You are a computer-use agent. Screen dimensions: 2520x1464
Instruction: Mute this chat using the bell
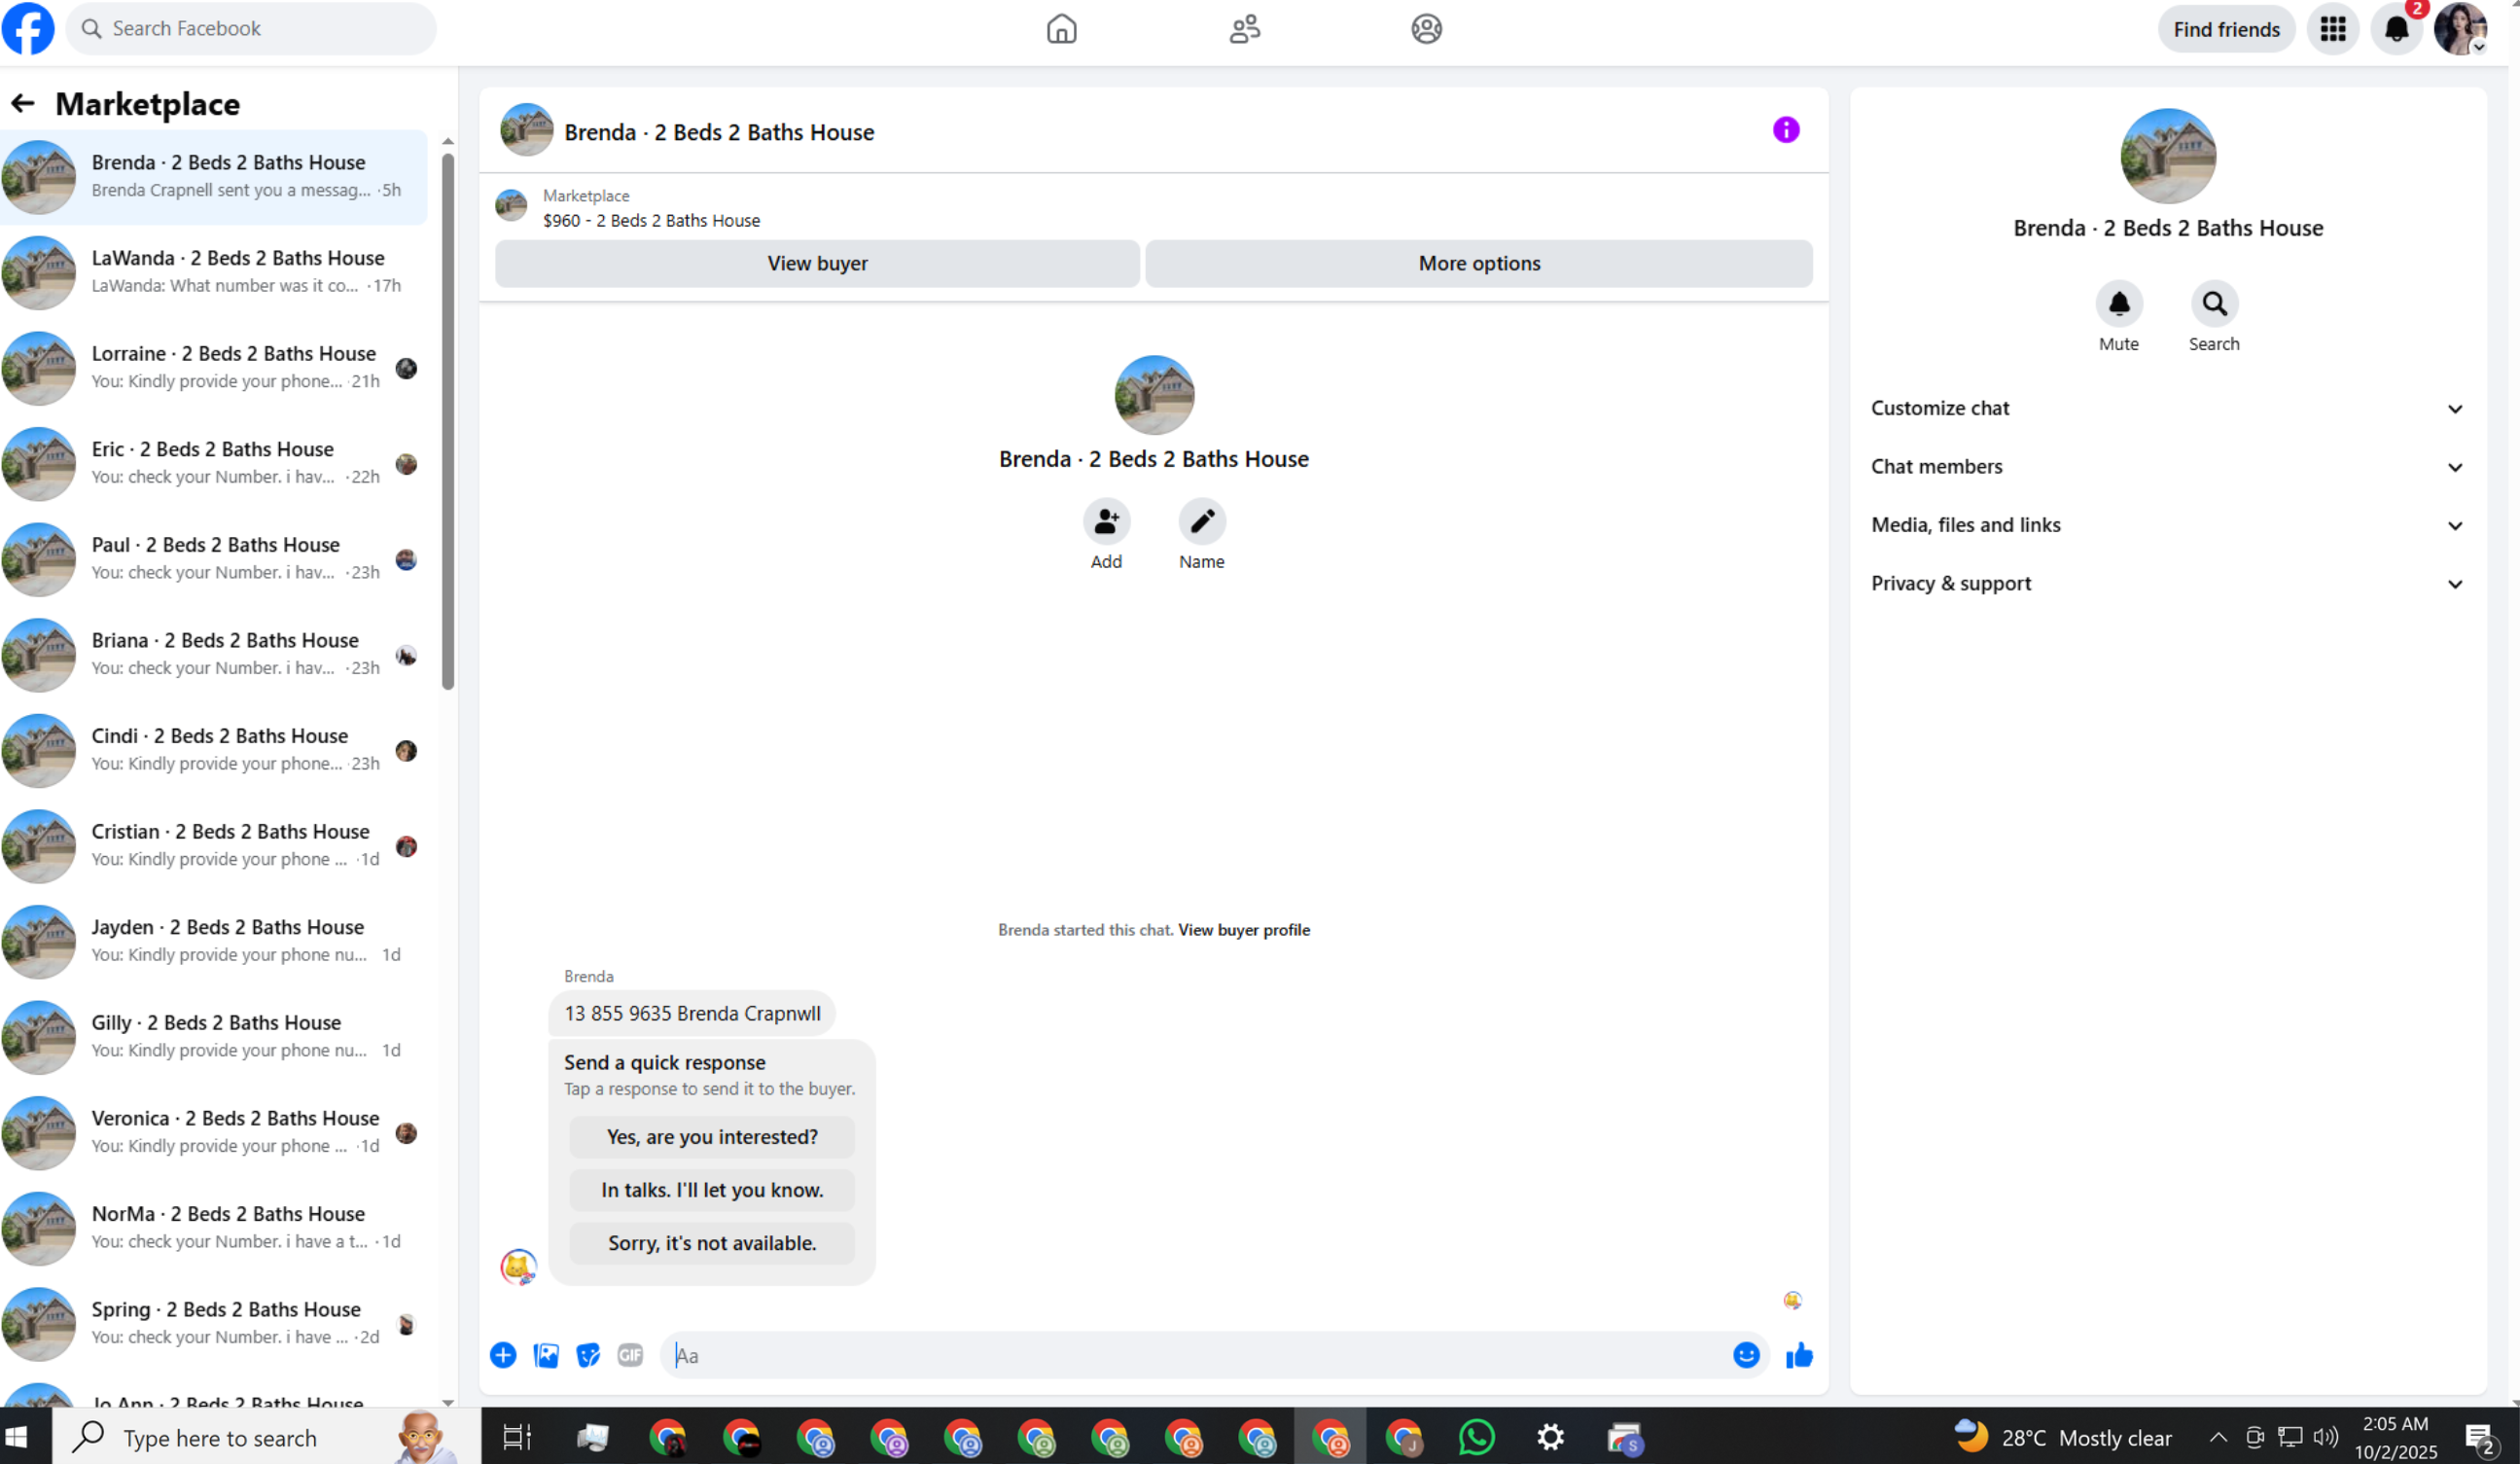pos(2118,304)
